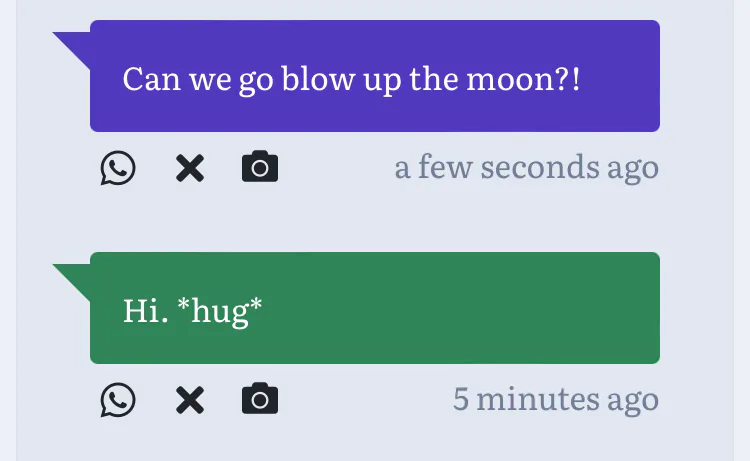
Task: Click the word "Hi." in the second message
Action: tap(143, 310)
